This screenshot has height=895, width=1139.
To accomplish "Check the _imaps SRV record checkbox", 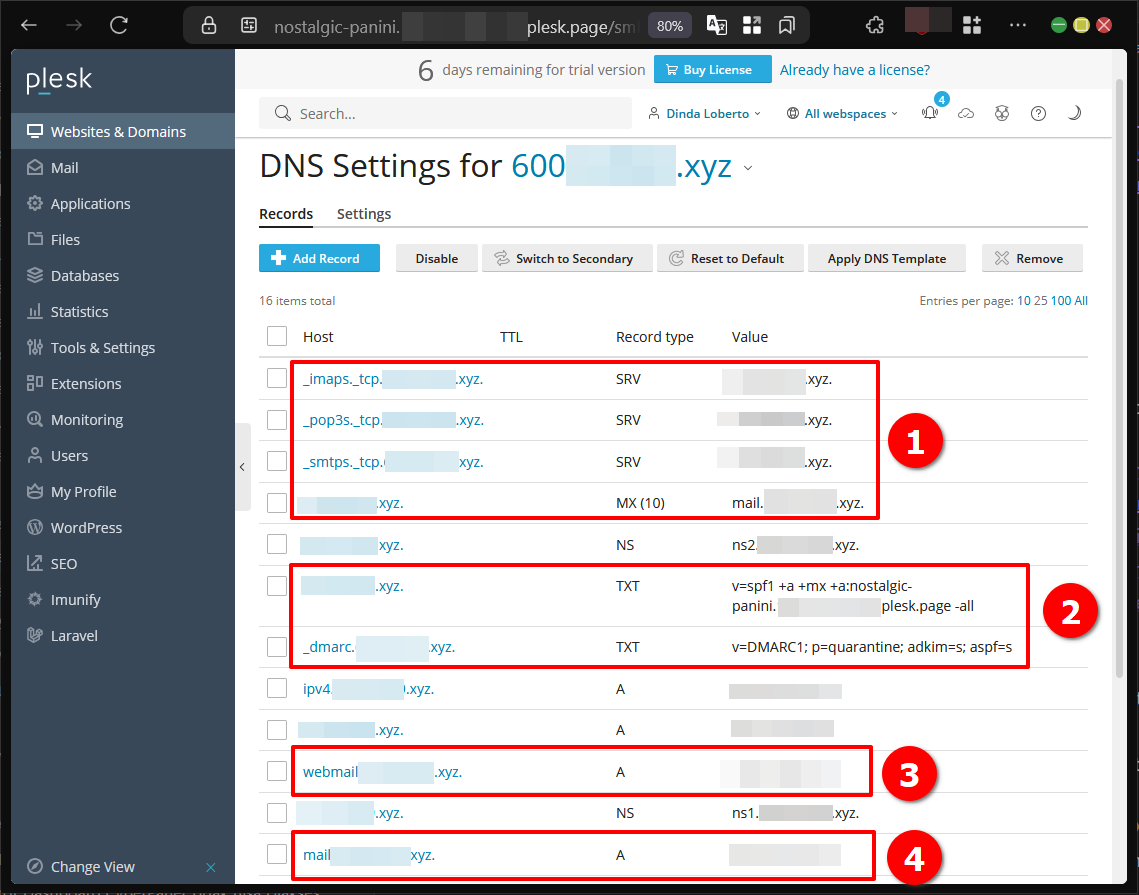I will 276,378.
